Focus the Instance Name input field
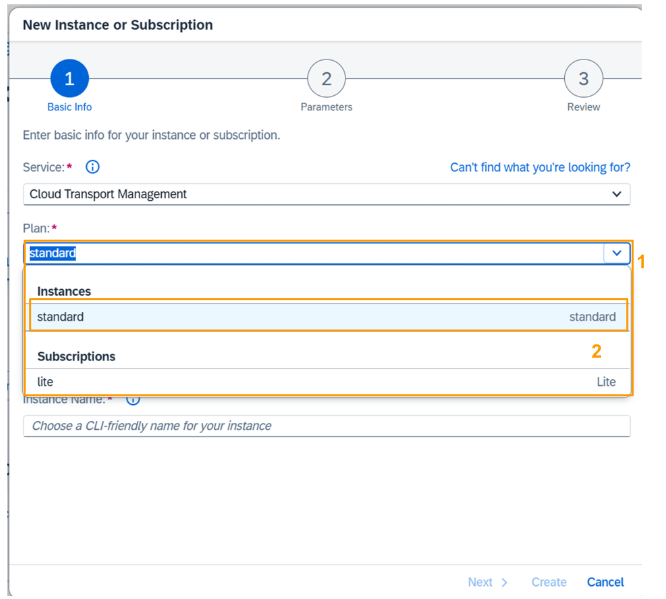Viewport: 666px width, 599px height. [x=327, y=426]
